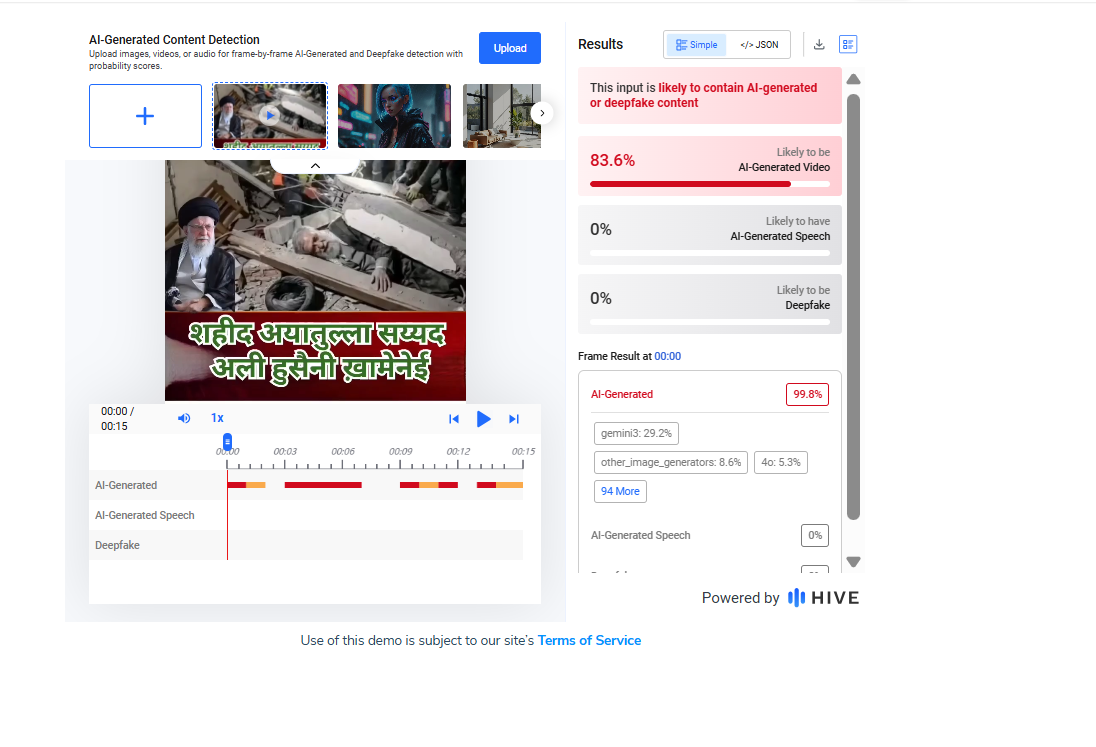
Task: Expand the 94 More sources
Action: (620, 491)
